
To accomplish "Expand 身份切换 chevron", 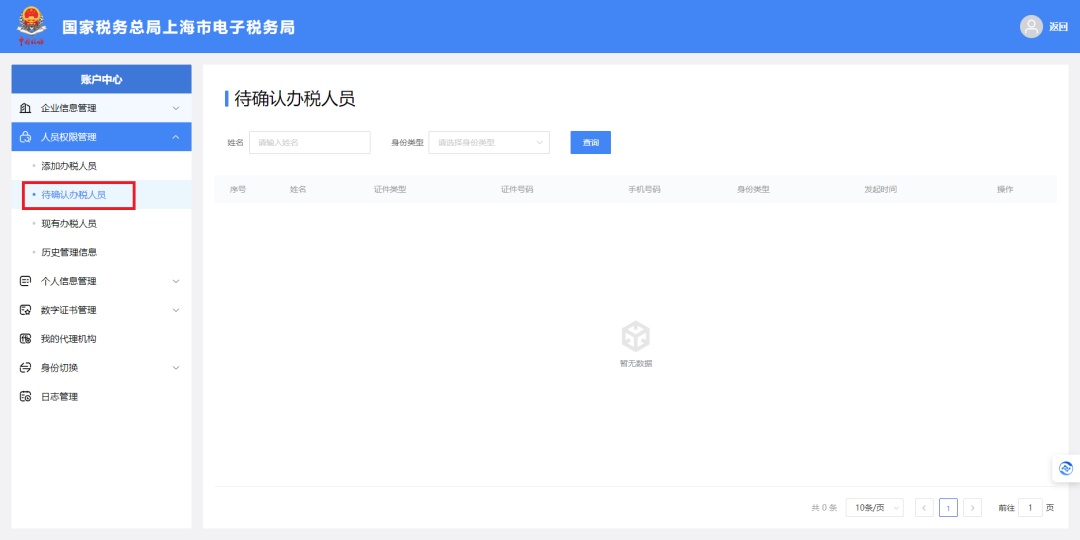I will pyautogui.click(x=176, y=368).
